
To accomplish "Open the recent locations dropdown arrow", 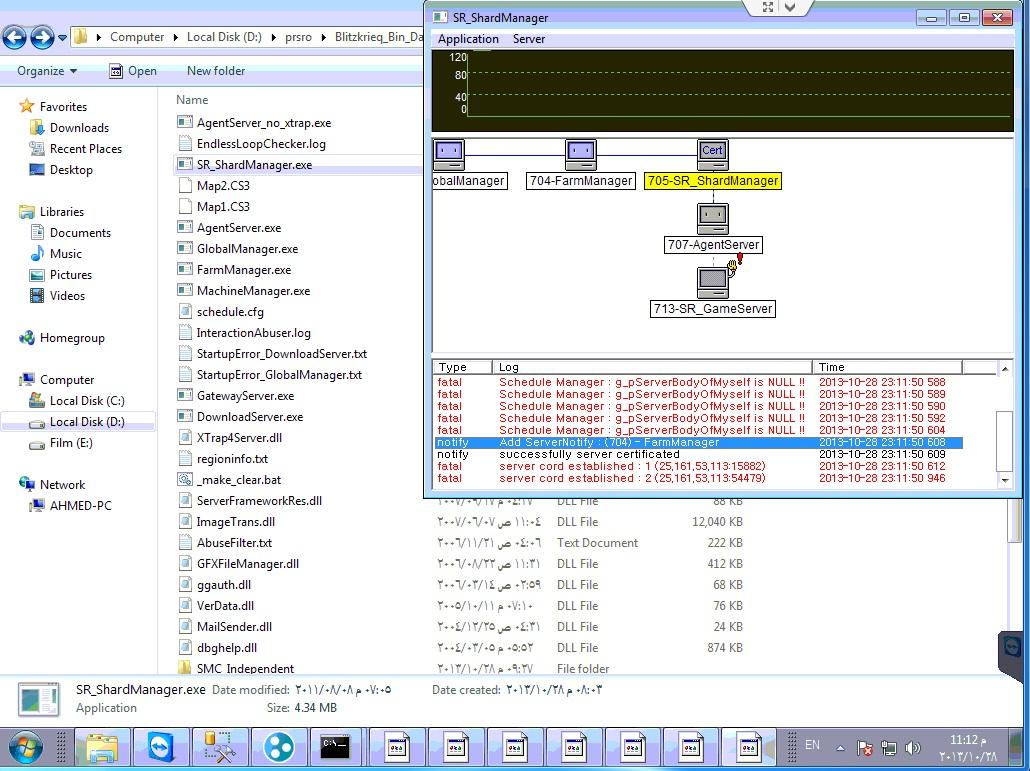I will [x=62, y=38].
